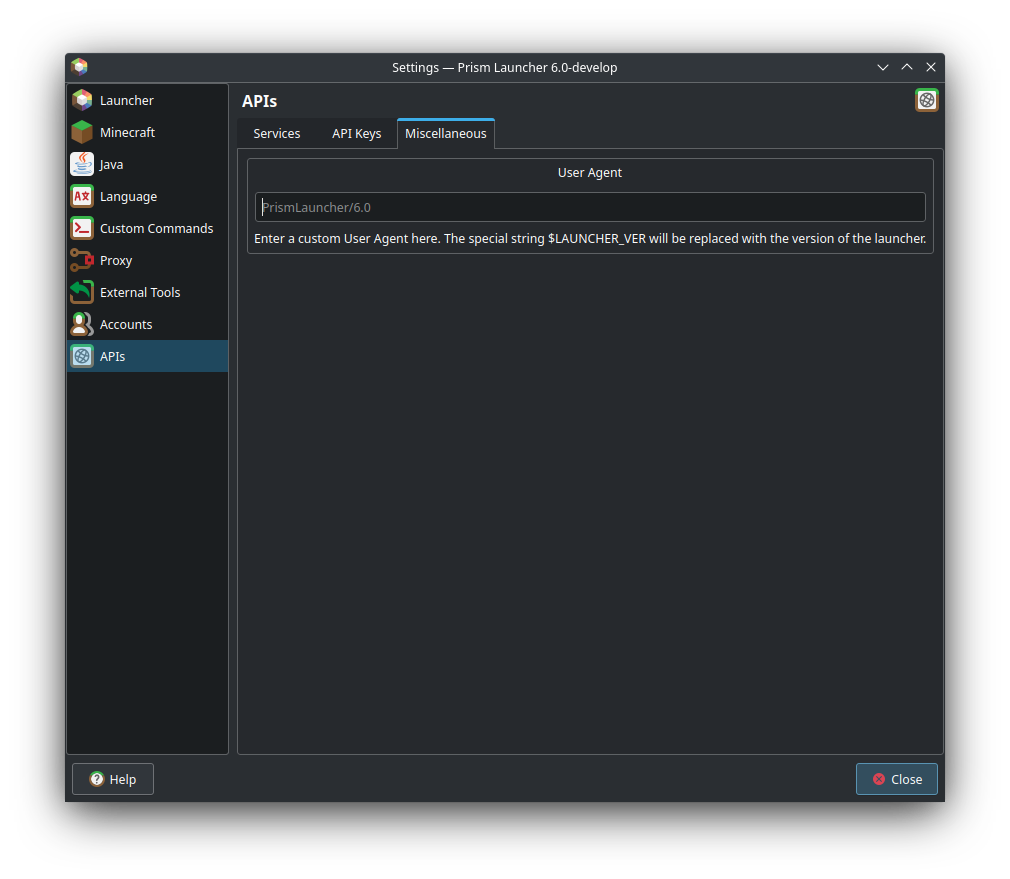1010x879 pixels.
Task: Maximize the Settings window
Action: [907, 67]
